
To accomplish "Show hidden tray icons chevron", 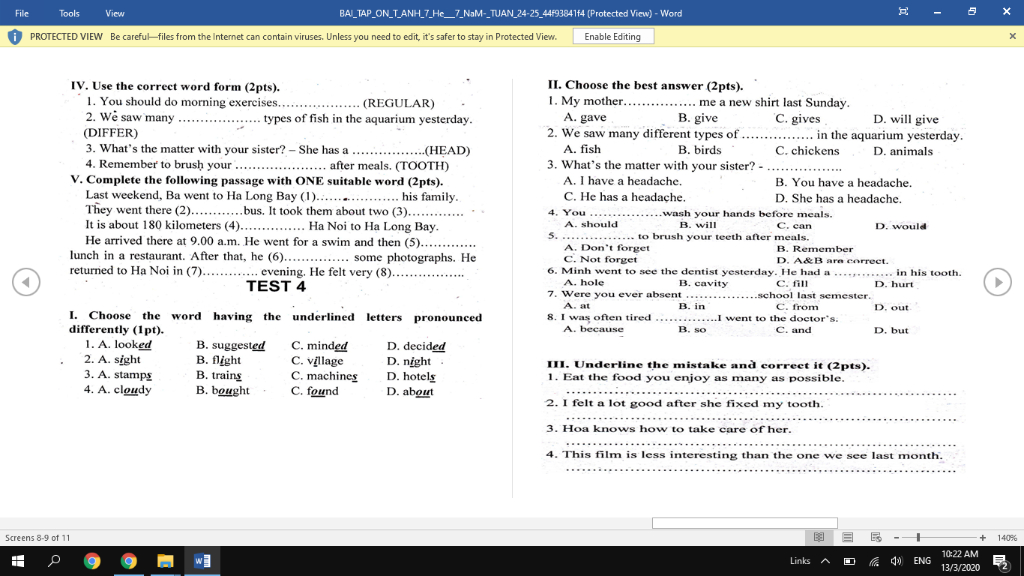I will 825,561.
